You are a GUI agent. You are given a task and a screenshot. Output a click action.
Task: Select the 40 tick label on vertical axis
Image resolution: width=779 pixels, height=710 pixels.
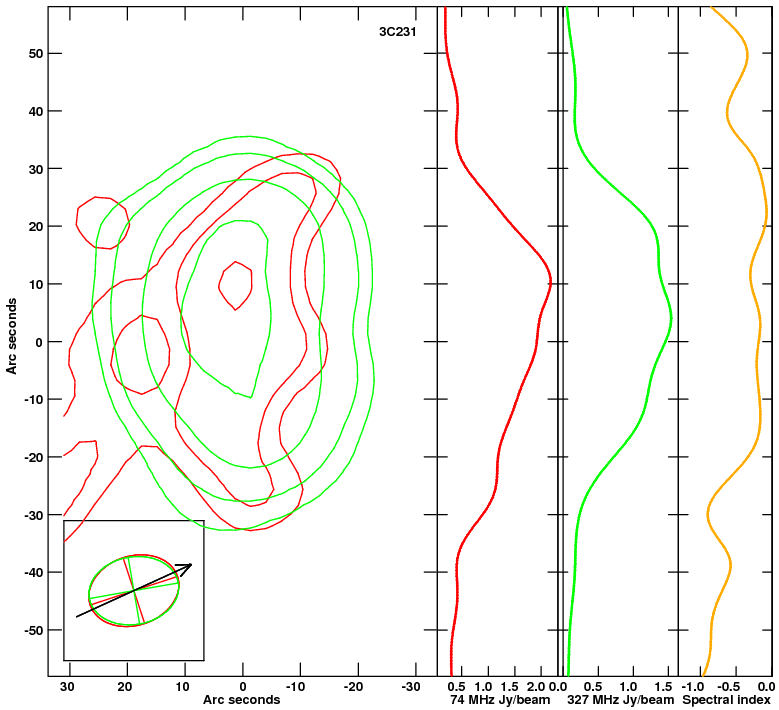click(x=36, y=111)
